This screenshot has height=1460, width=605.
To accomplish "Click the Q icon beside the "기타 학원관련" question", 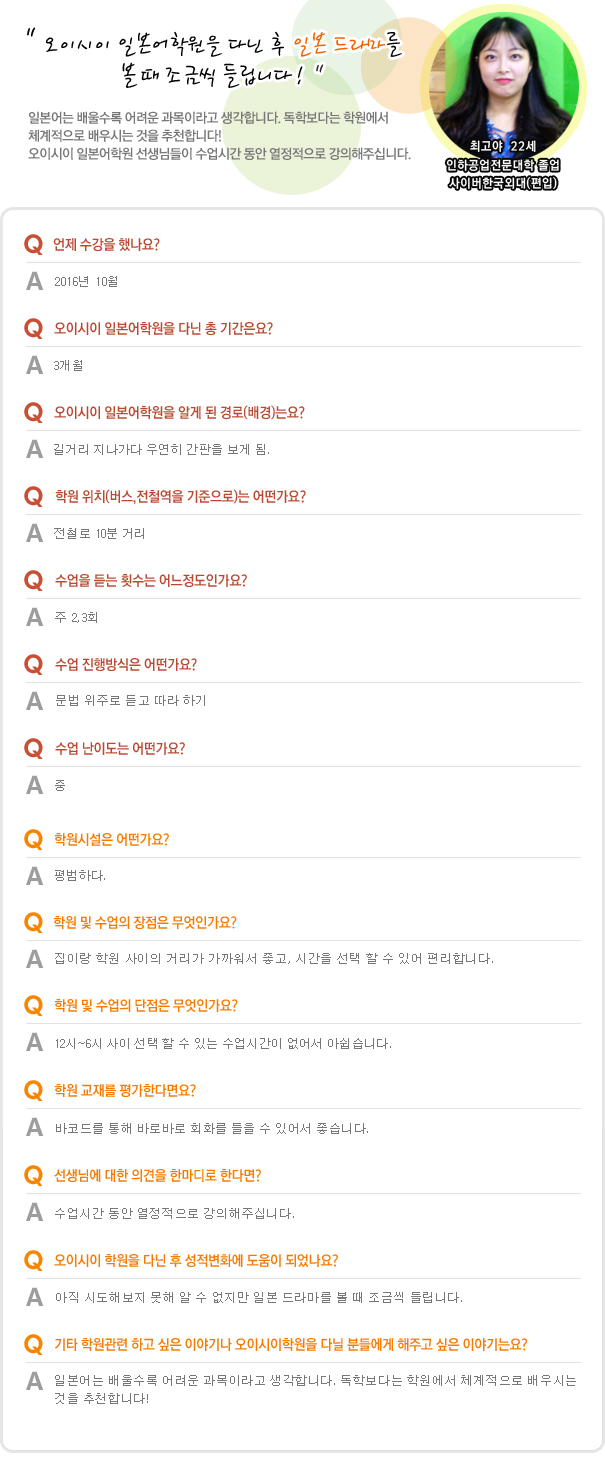I will pyautogui.click(x=34, y=1344).
